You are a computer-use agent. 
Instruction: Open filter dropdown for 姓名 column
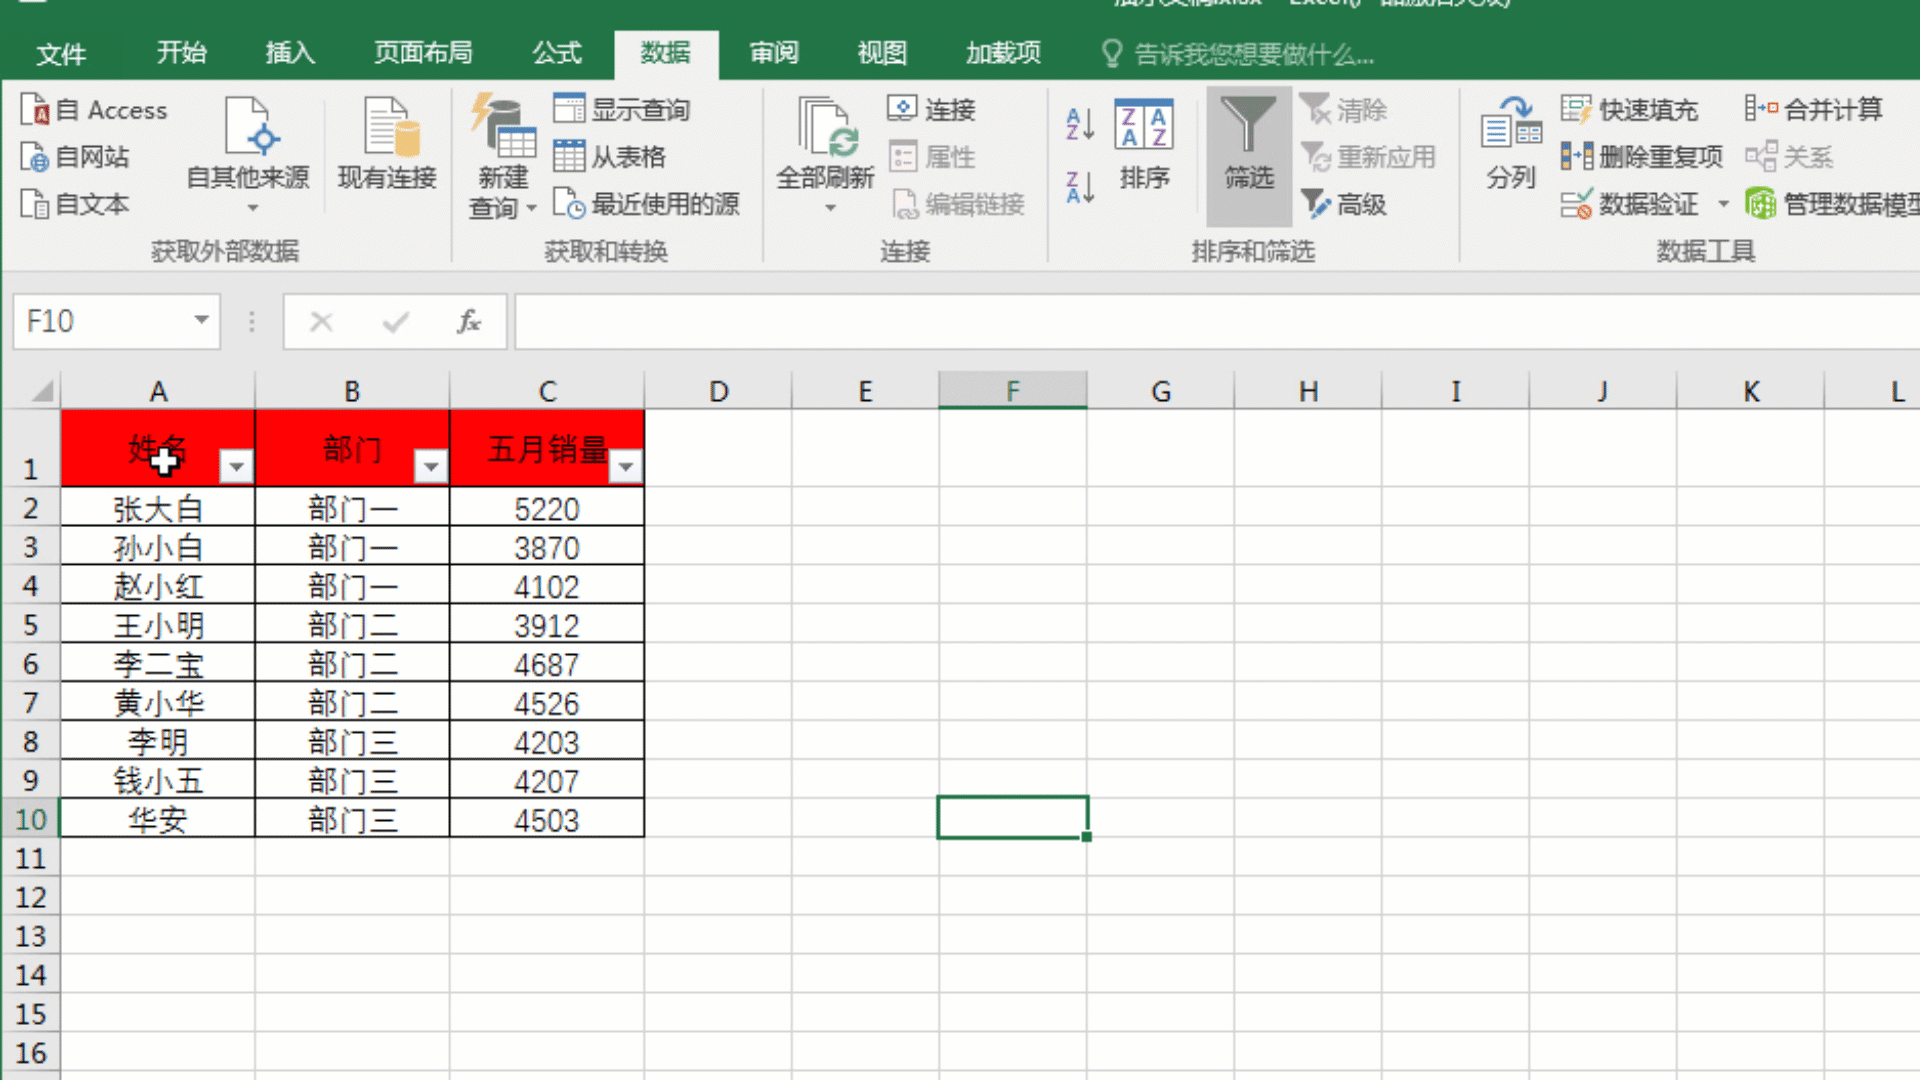[236, 466]
